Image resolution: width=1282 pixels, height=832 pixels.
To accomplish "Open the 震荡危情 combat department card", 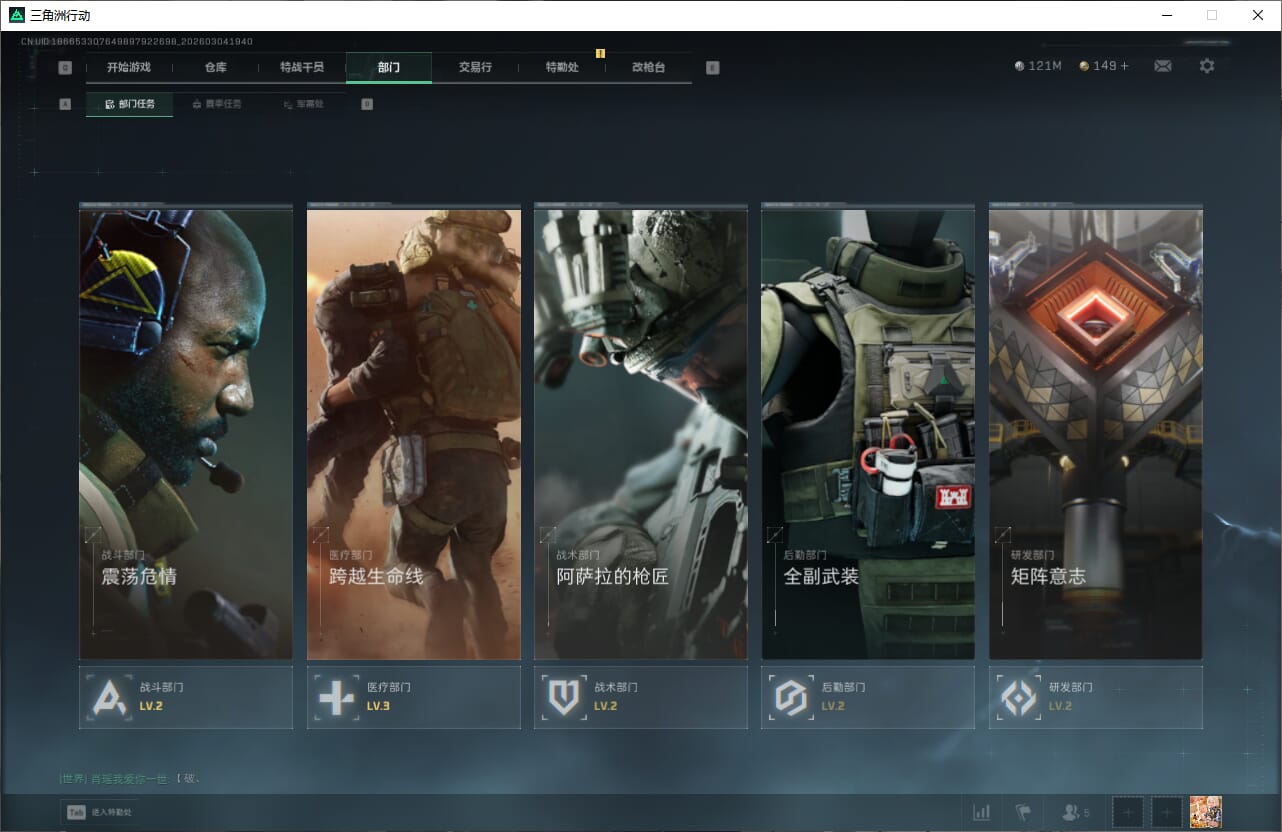I will click(x=186, y=434).
